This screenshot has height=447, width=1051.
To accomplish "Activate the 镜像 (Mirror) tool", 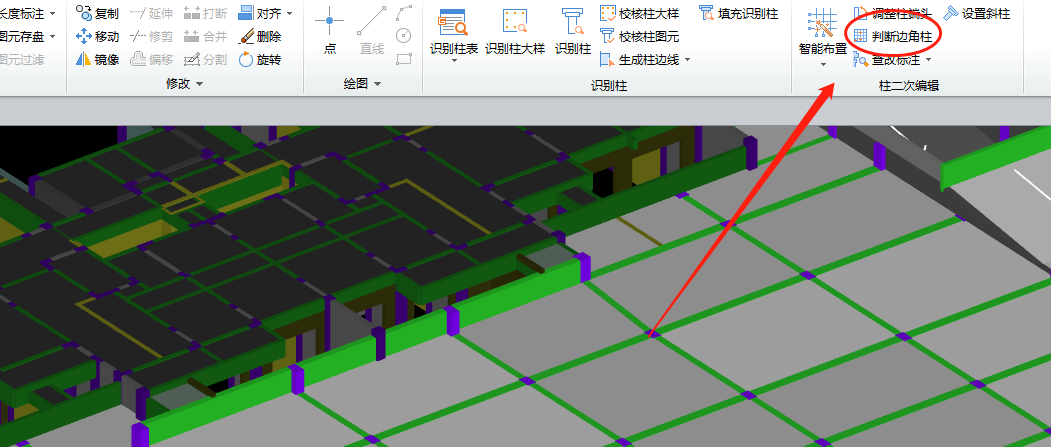I will tap(97, 60).
